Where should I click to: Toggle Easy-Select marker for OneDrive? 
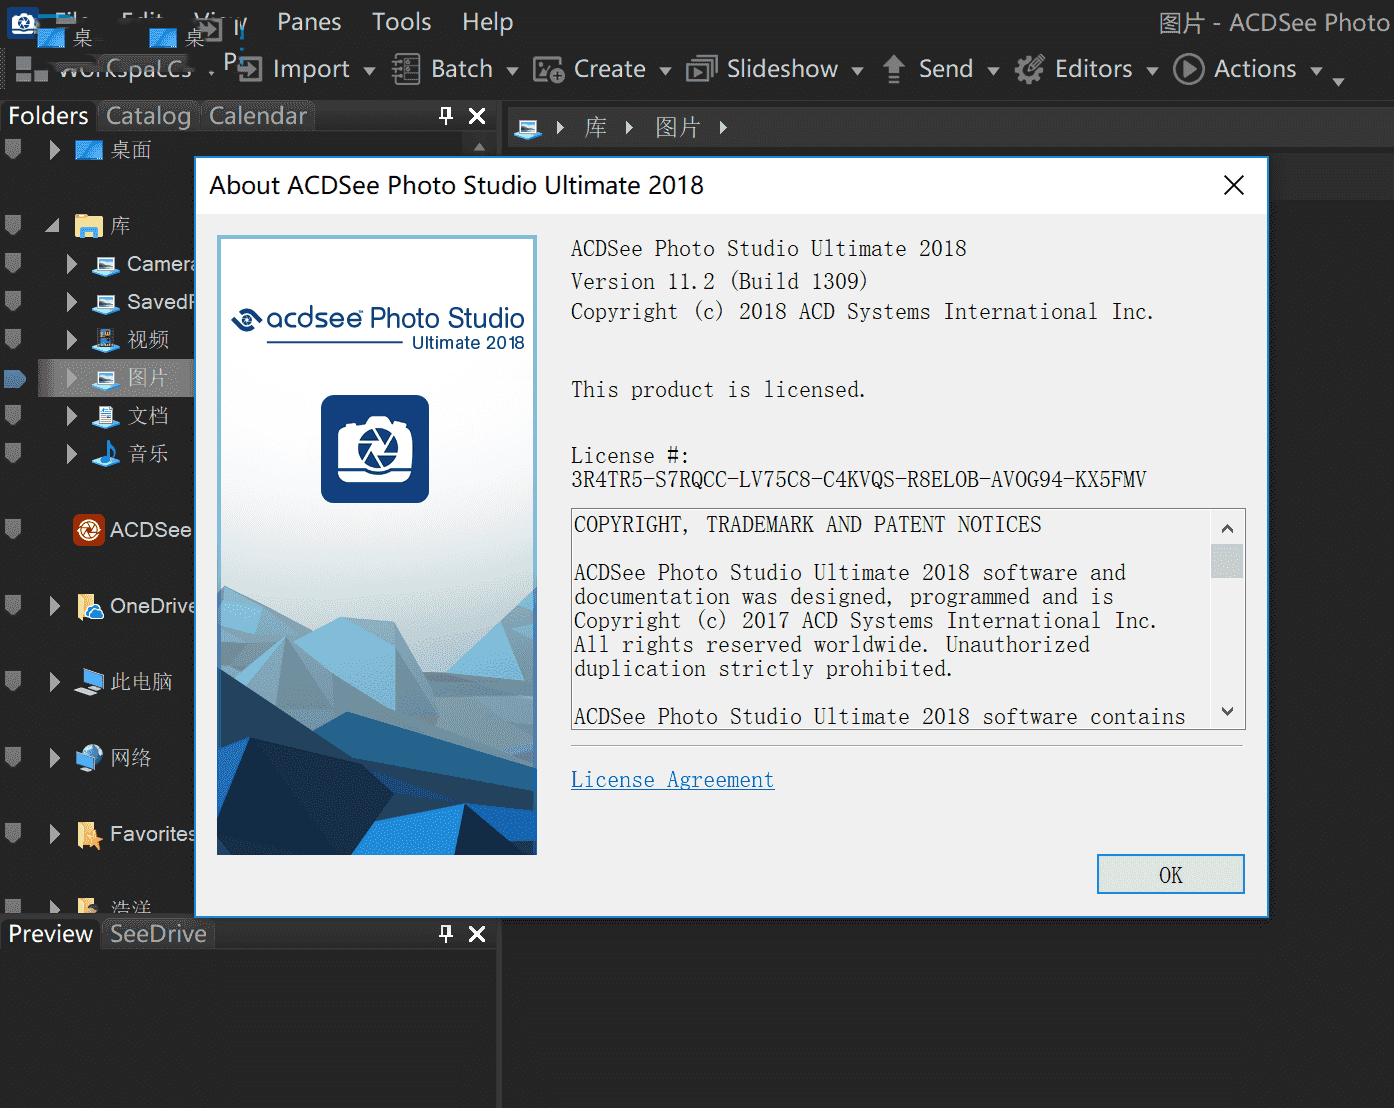pyautogui.click(x=13, y=606)
